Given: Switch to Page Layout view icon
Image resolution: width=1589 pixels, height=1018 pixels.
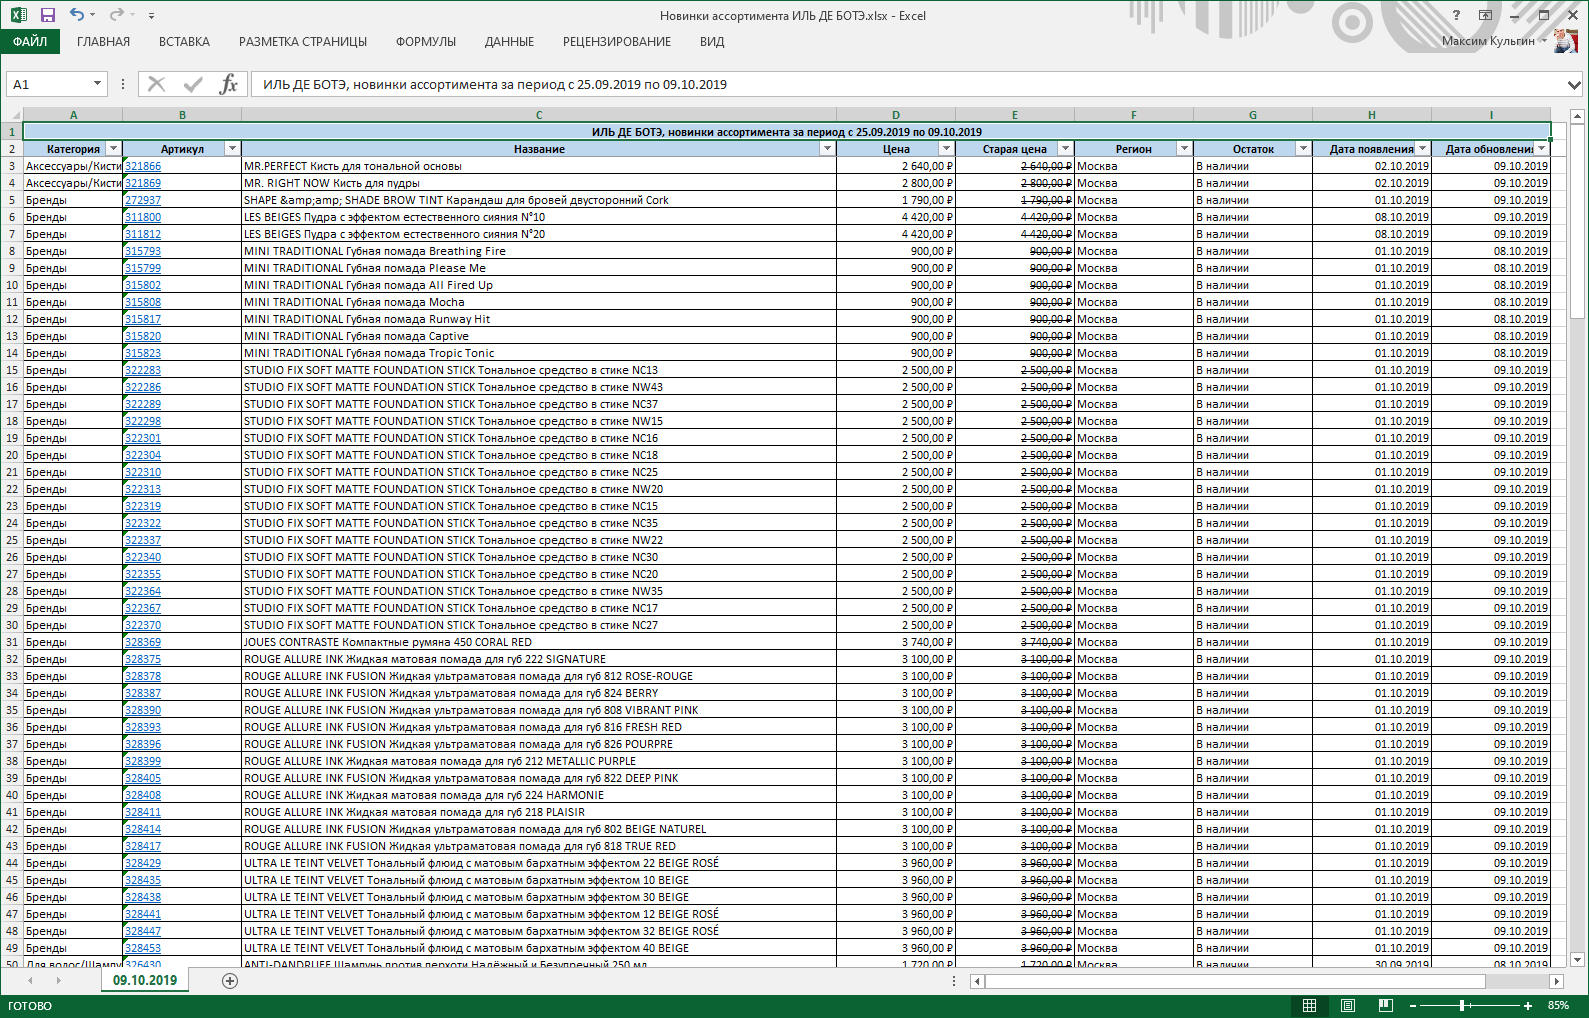Looking at the screenshot, I should click(x=1347, y=1005).
